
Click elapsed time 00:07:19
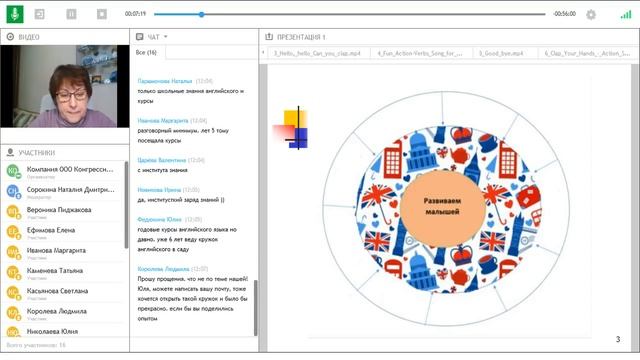[x=135, y=14]
